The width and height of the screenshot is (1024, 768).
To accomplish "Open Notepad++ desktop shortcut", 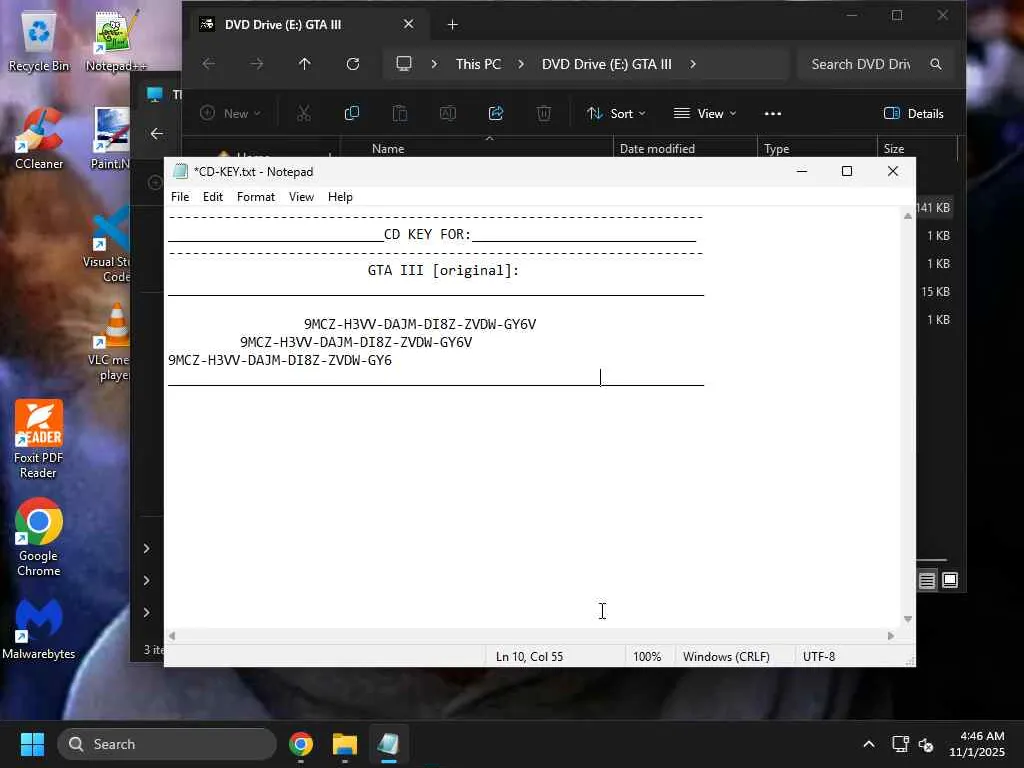I will [x=116, y=42].
